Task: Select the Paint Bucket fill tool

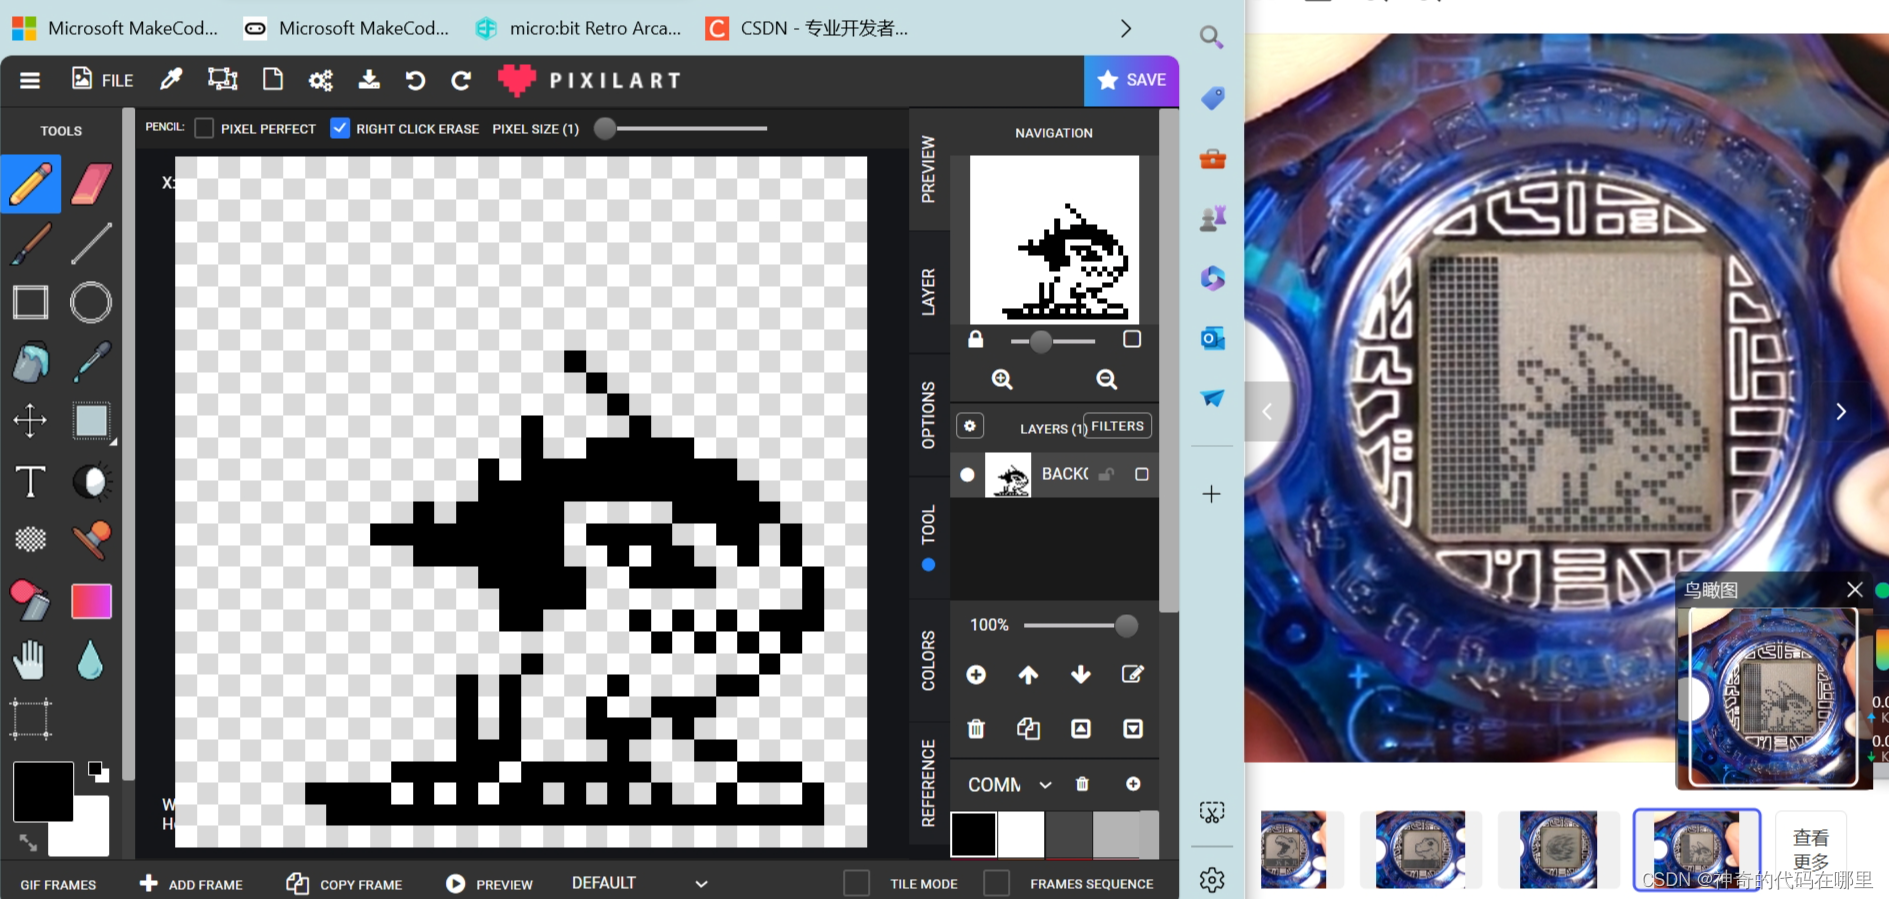Action: coord(31,362)
